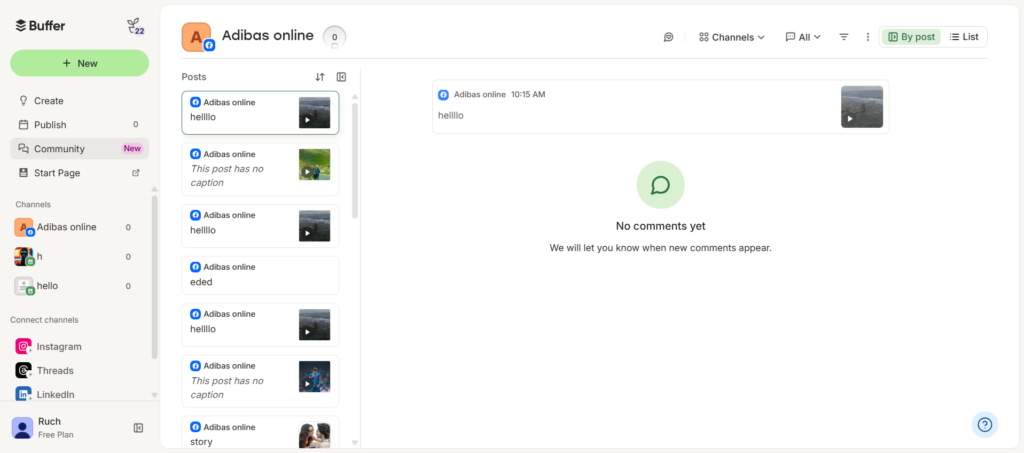
Task: Click the 0 comment count badge in header
Action: pyautogui.click(x=334, y=37)
